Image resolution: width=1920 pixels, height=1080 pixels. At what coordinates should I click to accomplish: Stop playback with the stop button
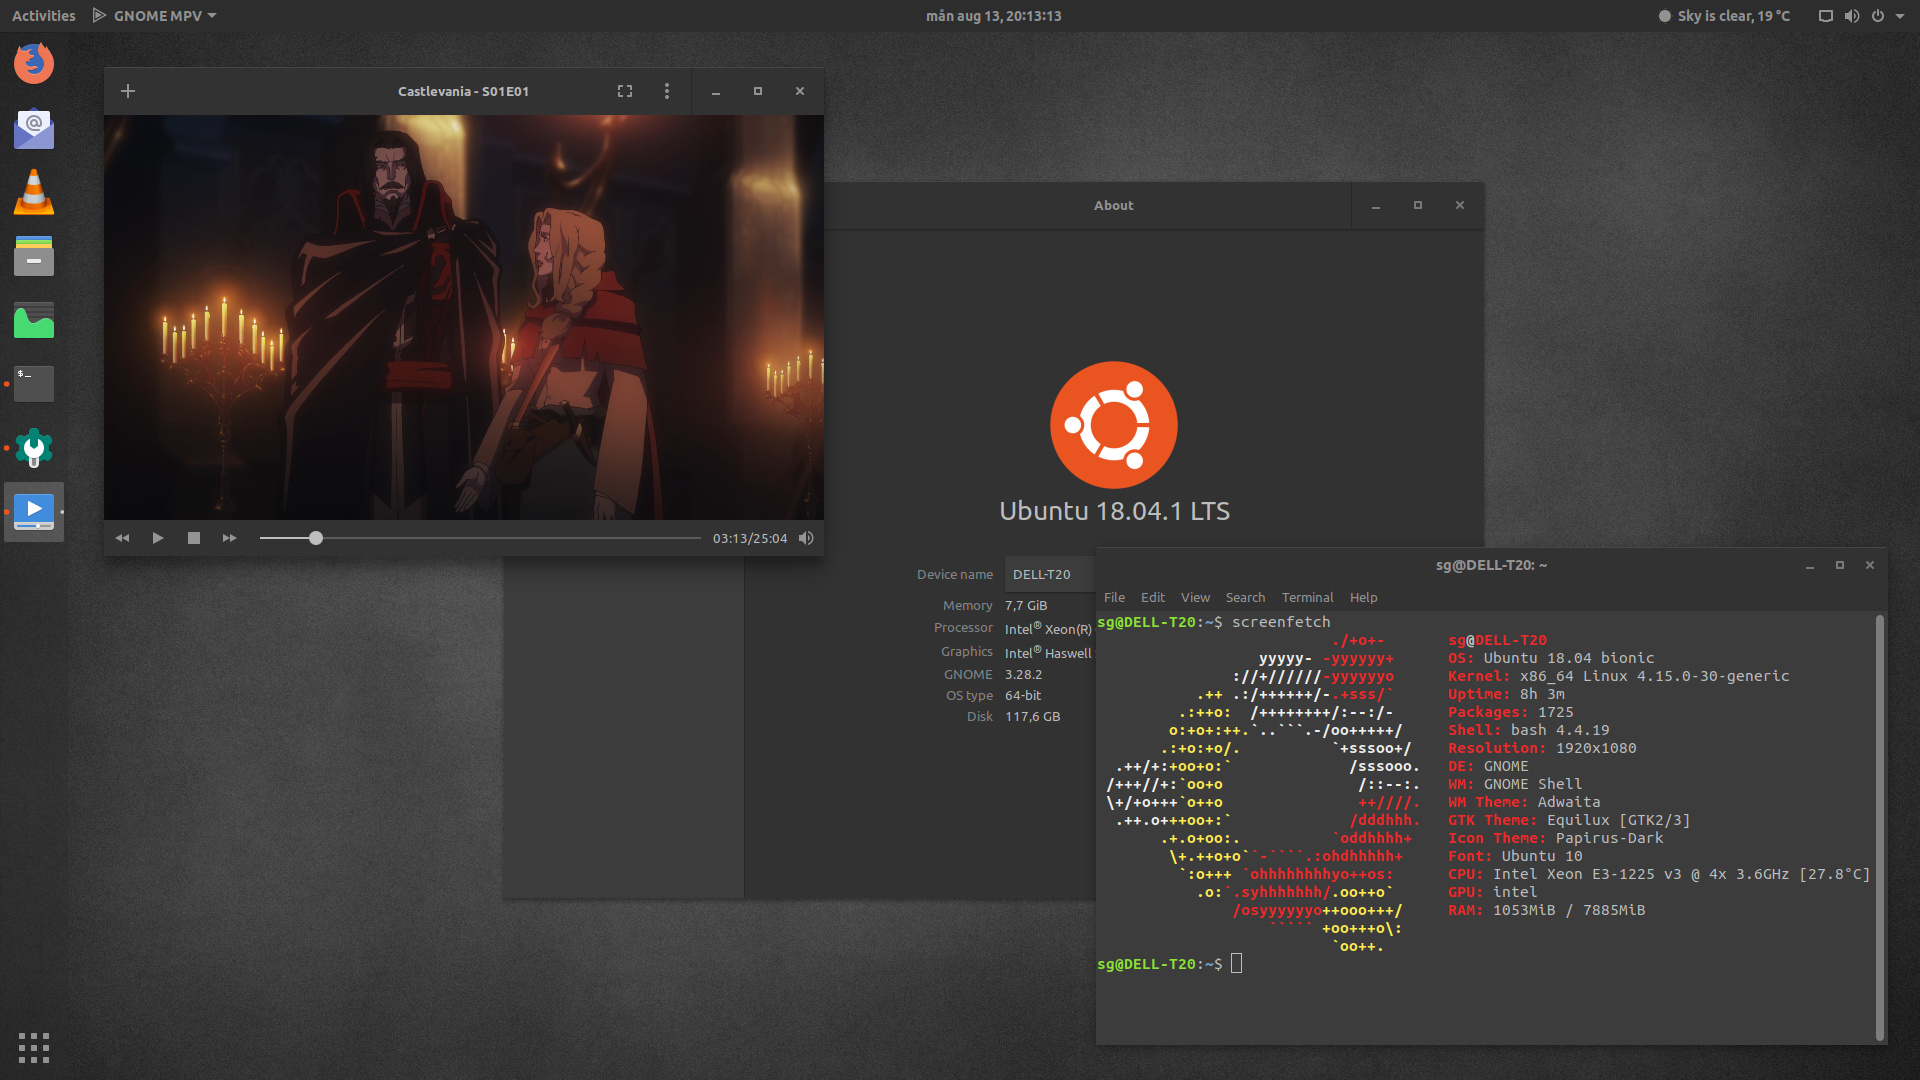coord(194,538)
